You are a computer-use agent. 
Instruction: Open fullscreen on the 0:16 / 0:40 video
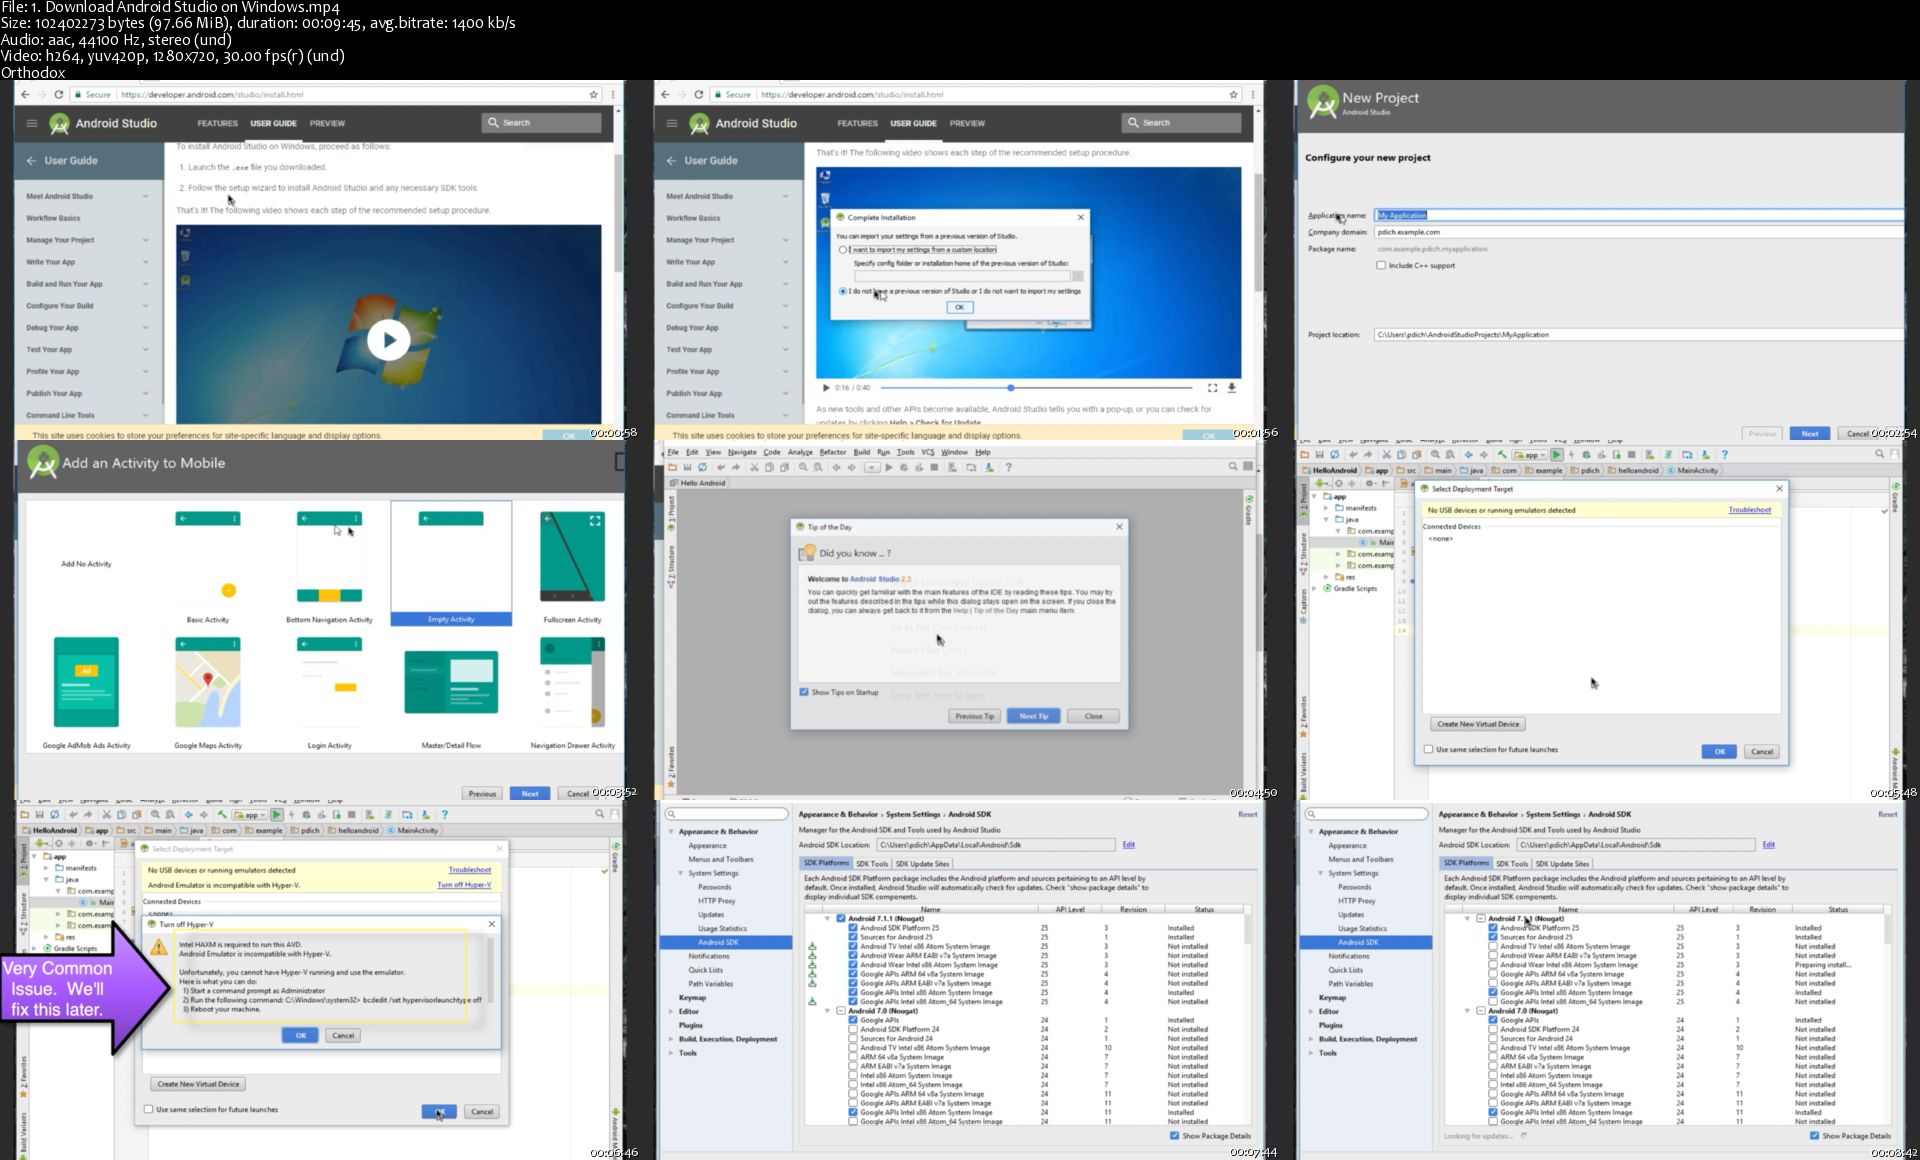point(1212,387)
